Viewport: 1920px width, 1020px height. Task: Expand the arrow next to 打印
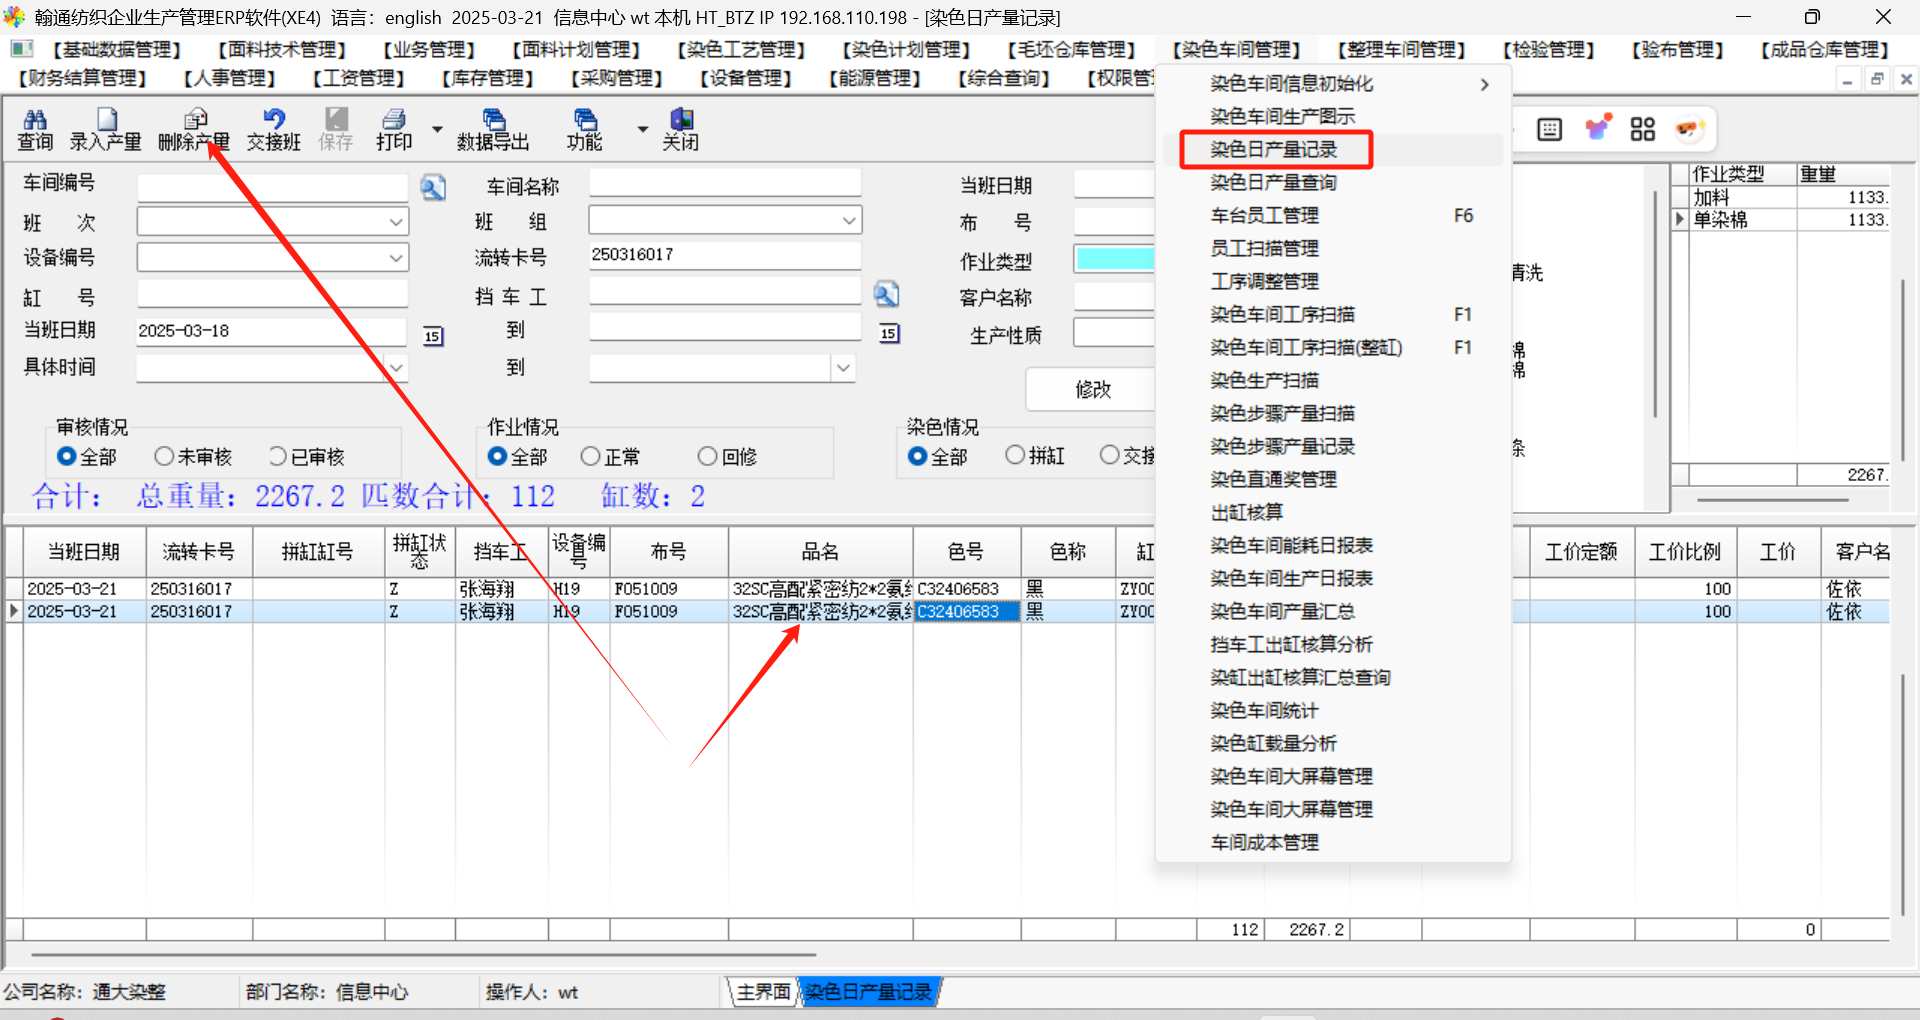437,129
